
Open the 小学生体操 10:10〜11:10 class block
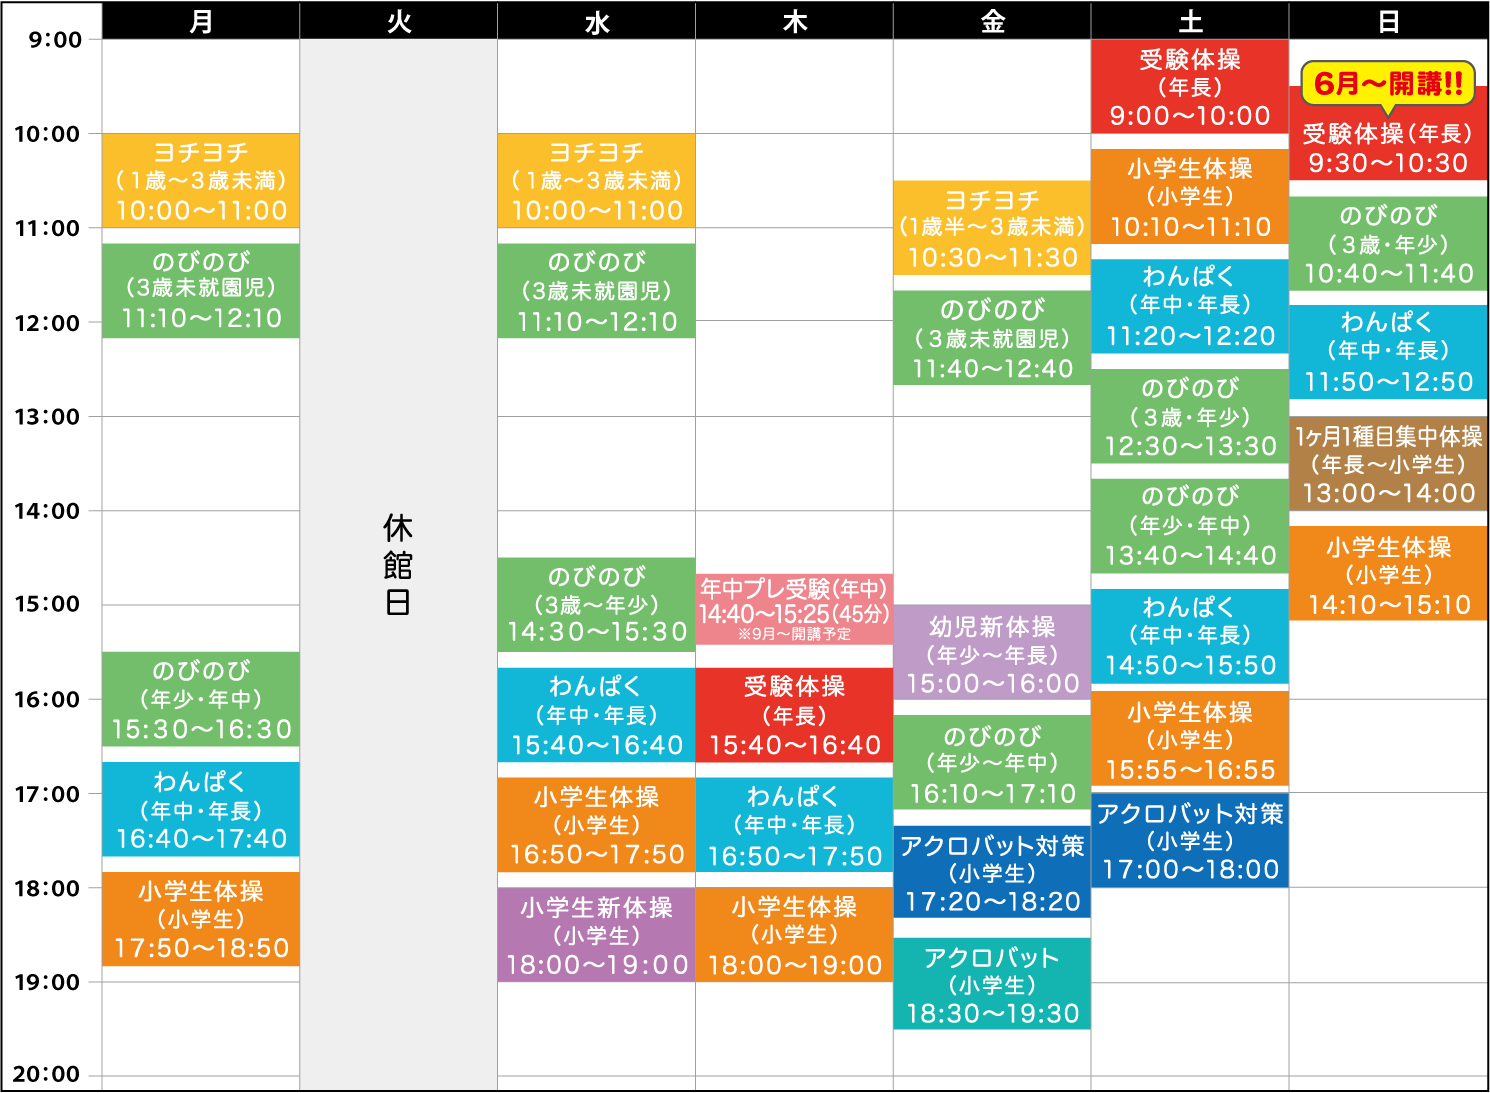coord(1191,197)
